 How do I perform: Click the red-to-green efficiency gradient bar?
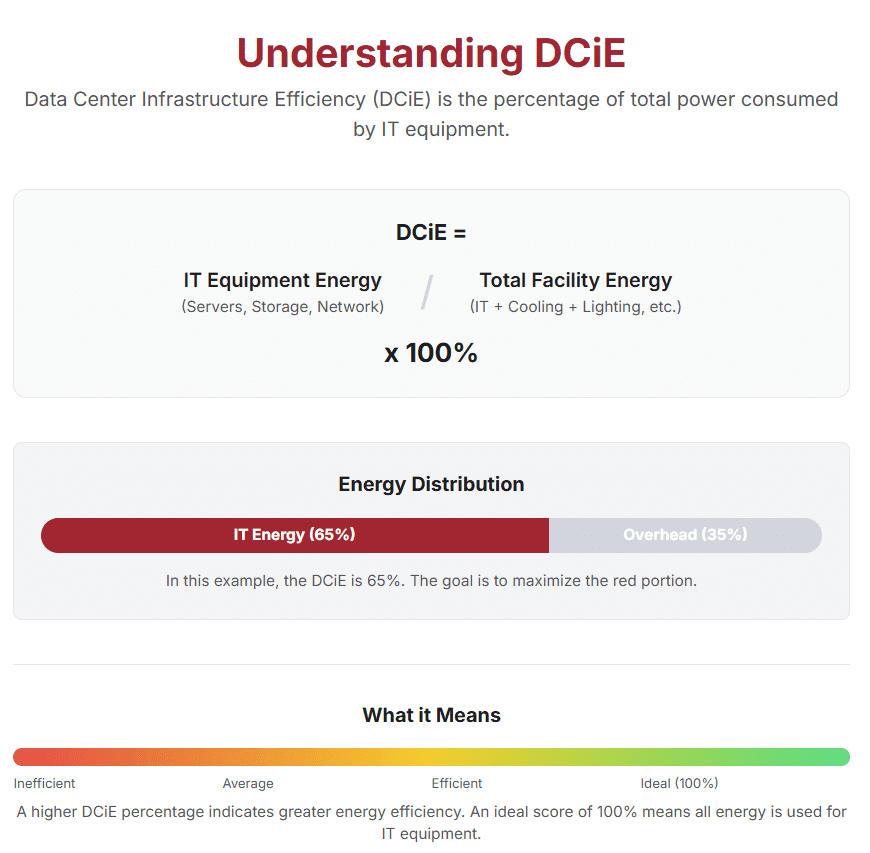[431, 757]
